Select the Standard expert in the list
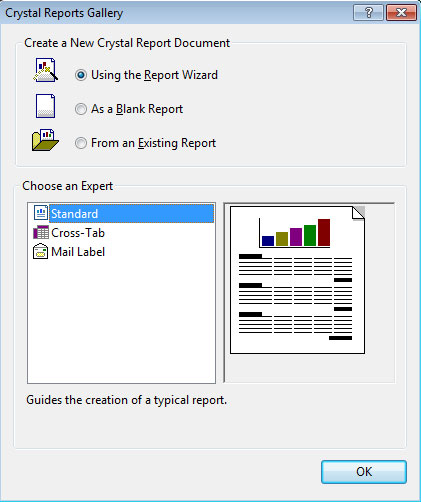 131,213
